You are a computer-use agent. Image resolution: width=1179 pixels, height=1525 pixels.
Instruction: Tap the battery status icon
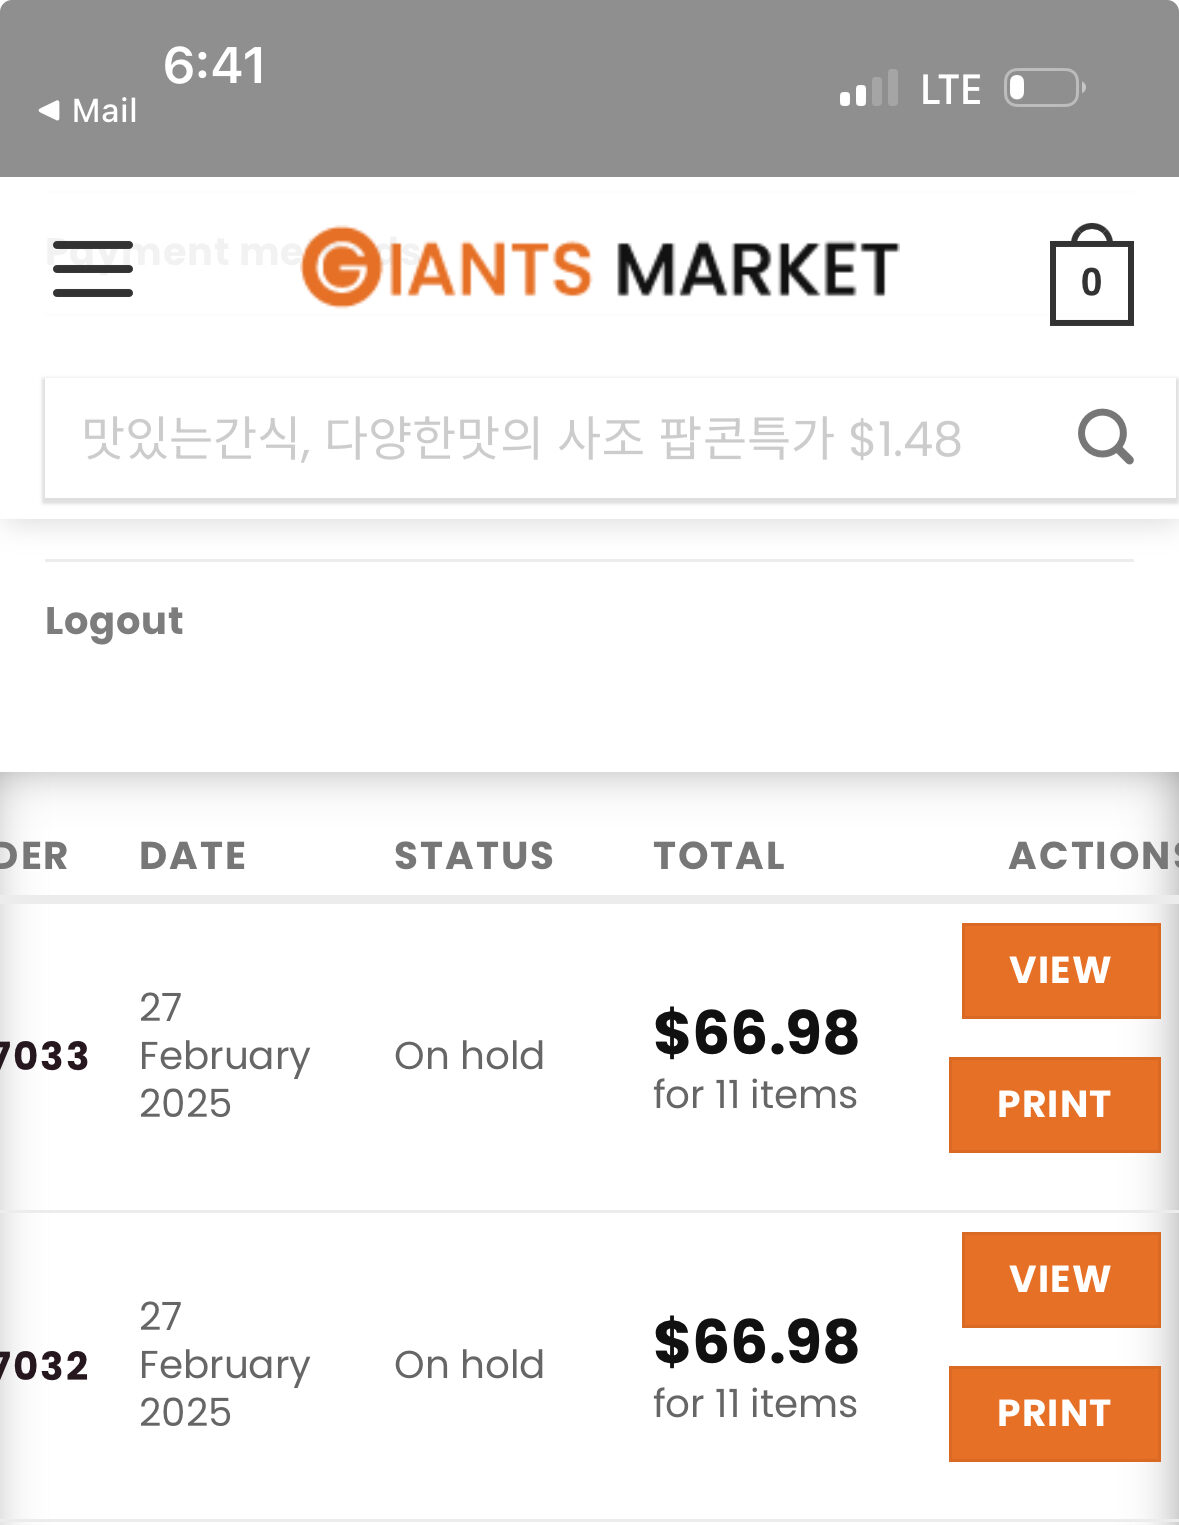click(1045, 88)
